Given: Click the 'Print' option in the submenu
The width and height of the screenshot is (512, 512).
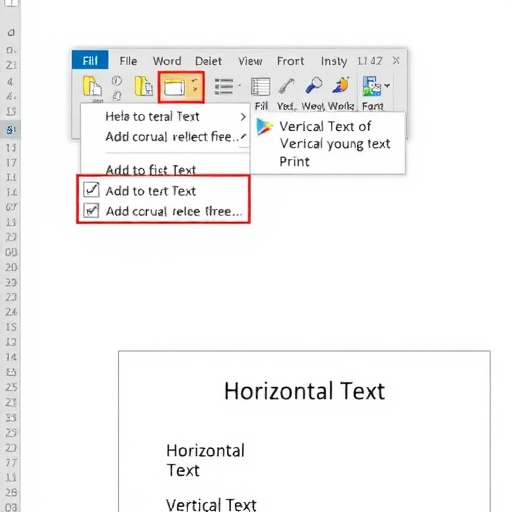Looking at the screenshot, I should coord(294,162).
